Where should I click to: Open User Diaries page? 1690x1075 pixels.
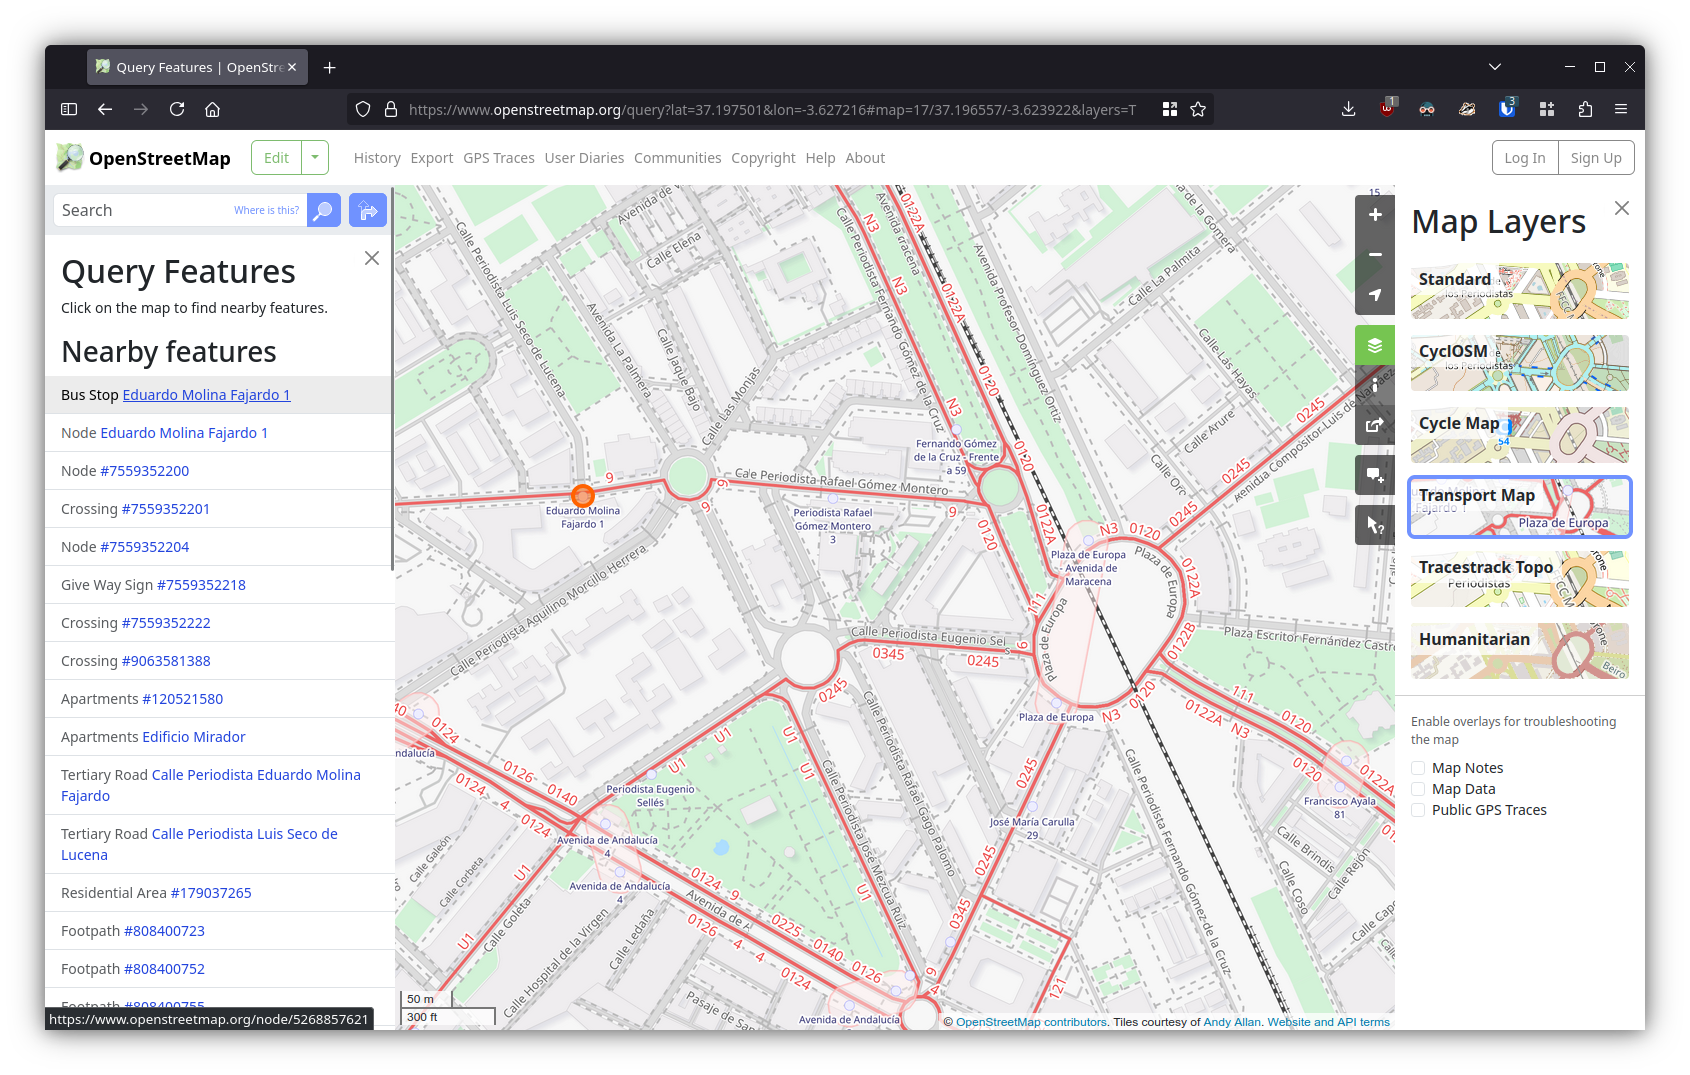pos(584,158)
